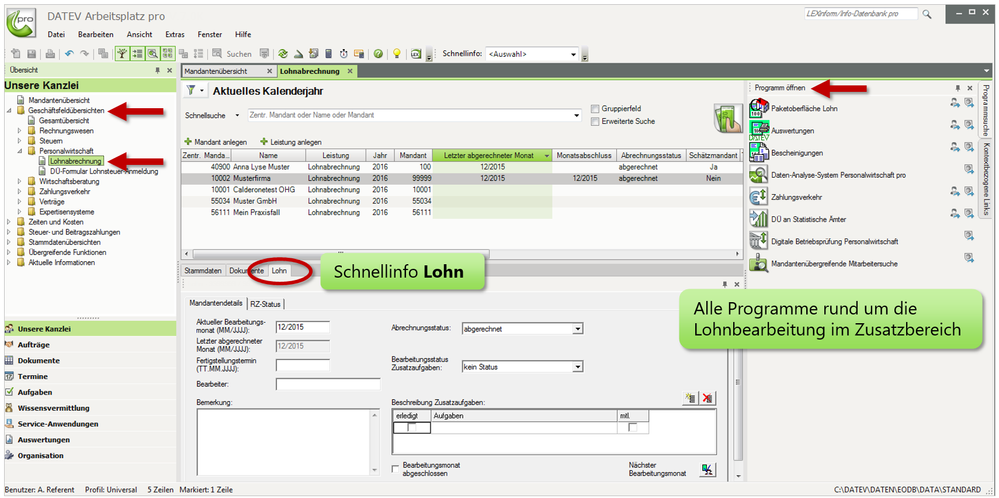Viewport: 999px width, 498px height.
Task: Click the save icon in the toolbar
Action: coord(31,54)
